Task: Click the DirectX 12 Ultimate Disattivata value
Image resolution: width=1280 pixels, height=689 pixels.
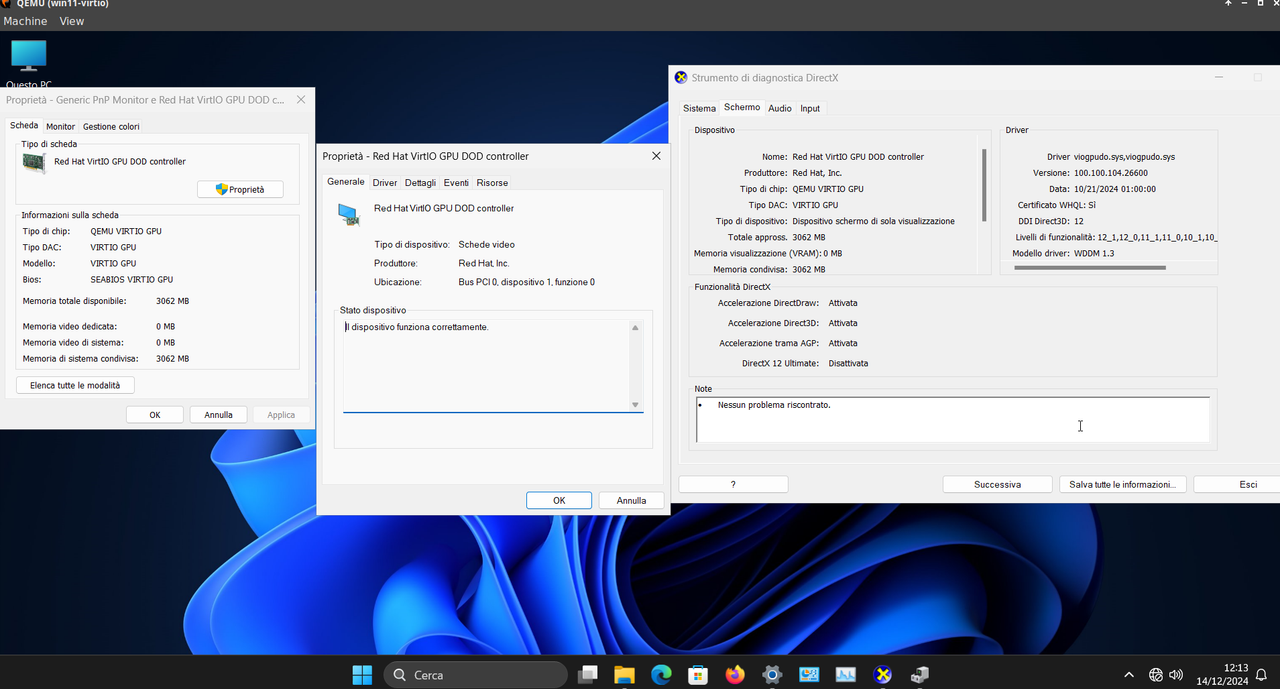Action: coord(848,363)
